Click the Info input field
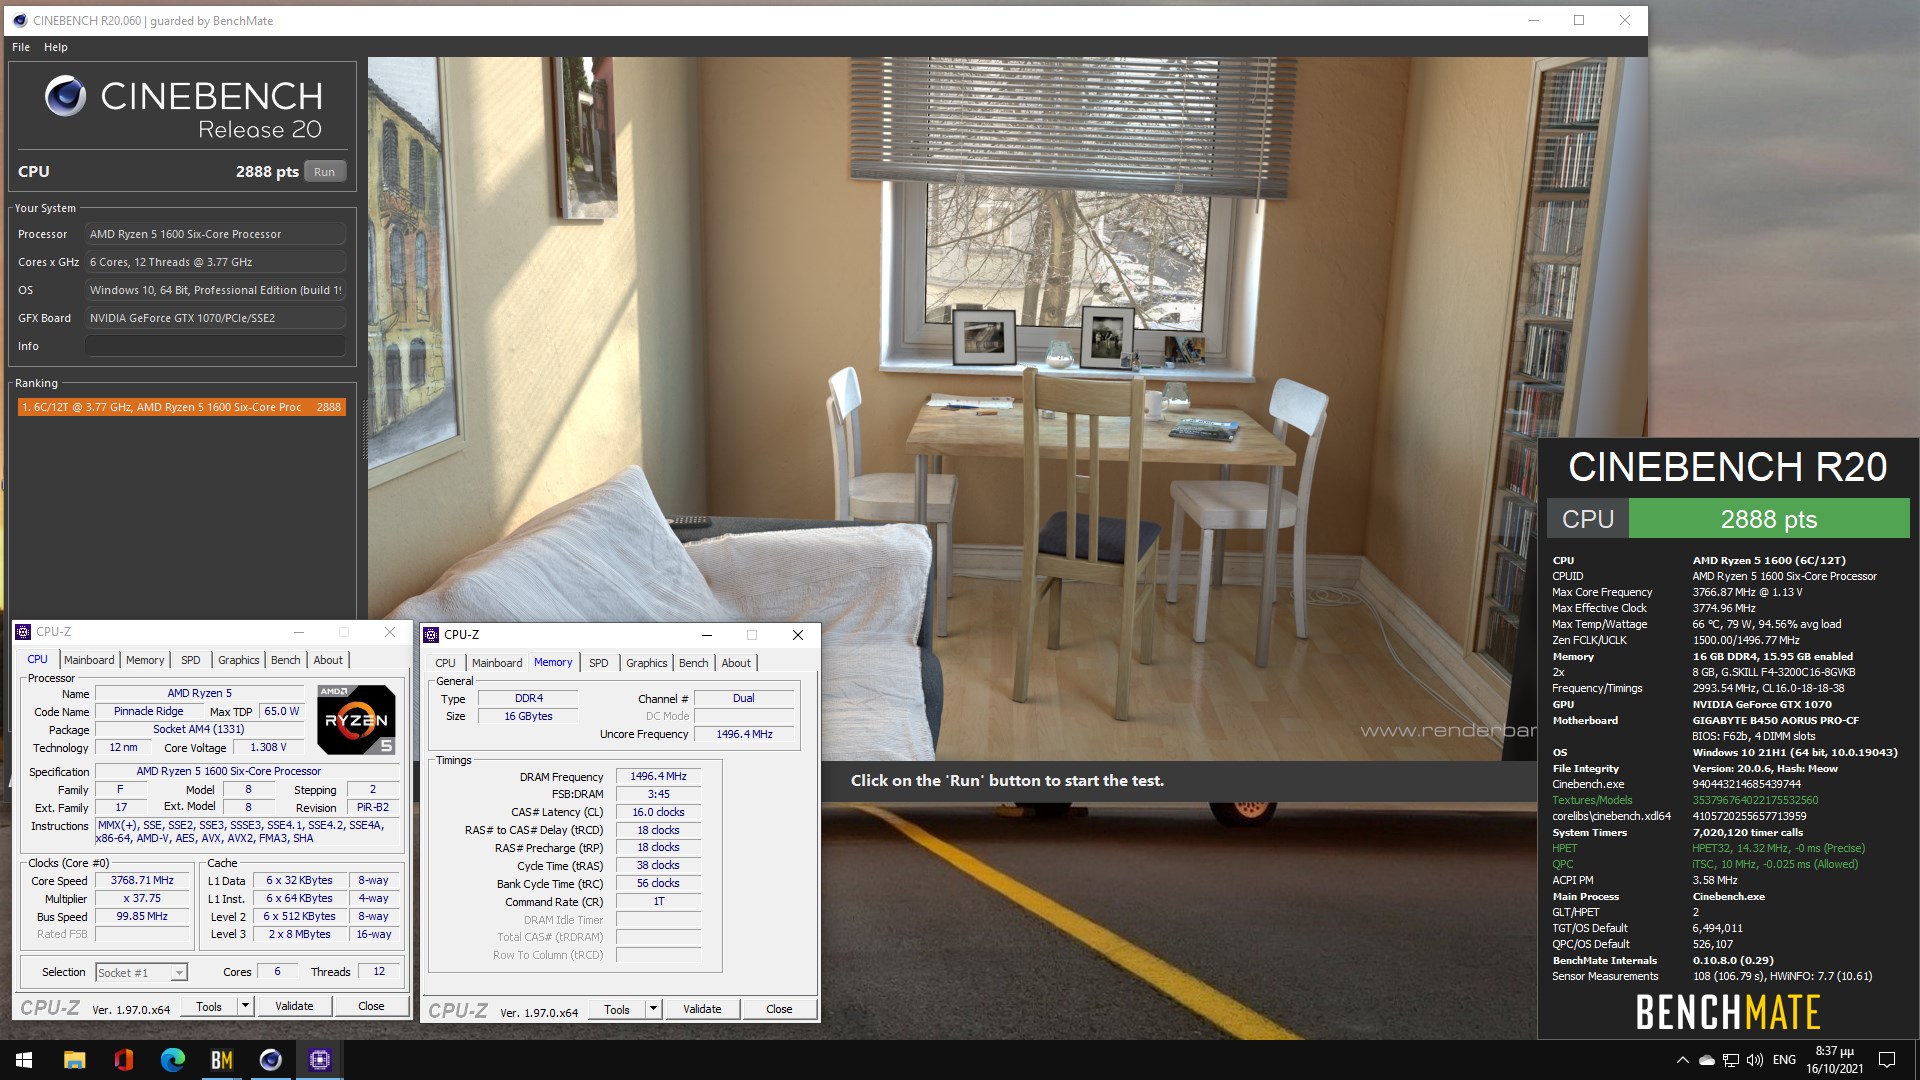This screenshot has width=1920, height=1080. [x=215, y=346]
